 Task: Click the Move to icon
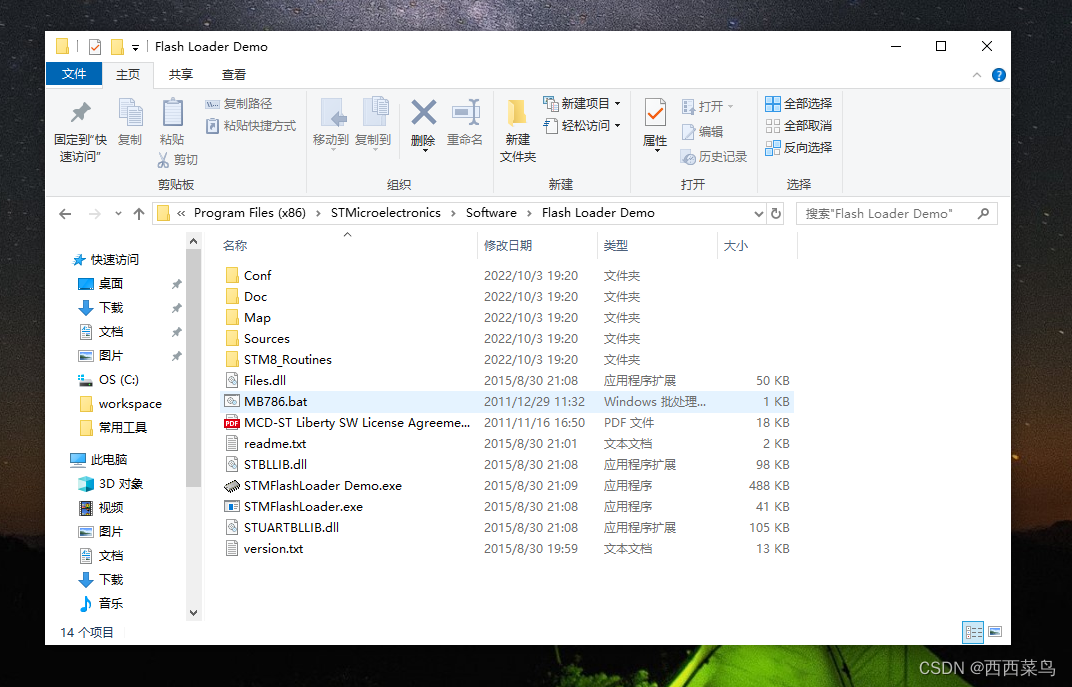[334, 113]
